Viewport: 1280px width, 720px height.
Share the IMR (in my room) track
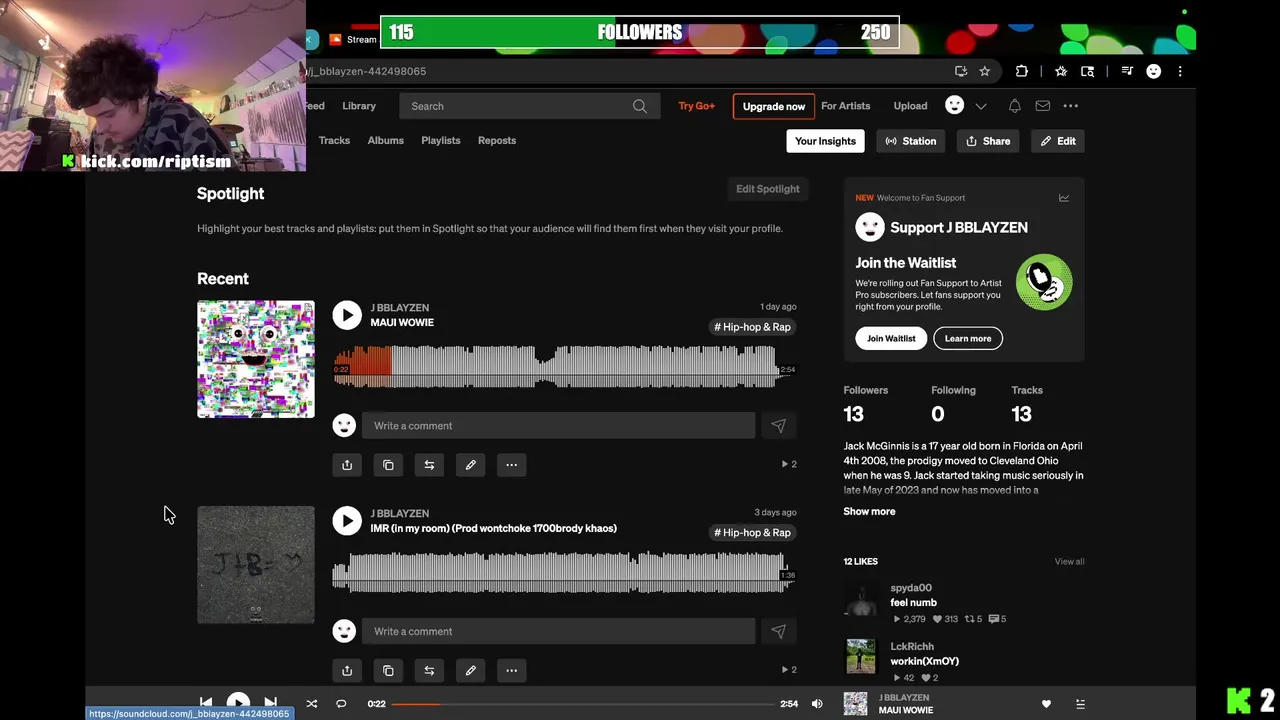[x=347, y=671]
